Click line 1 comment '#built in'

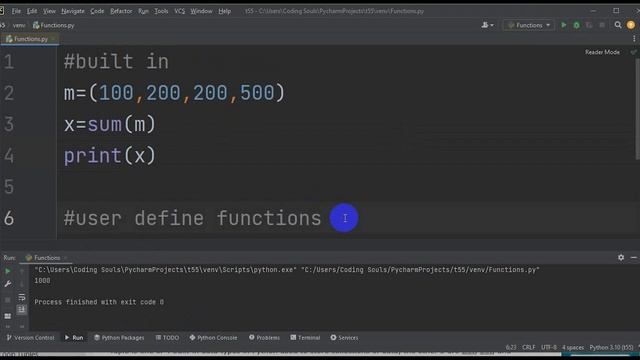[x=116, y=62]
